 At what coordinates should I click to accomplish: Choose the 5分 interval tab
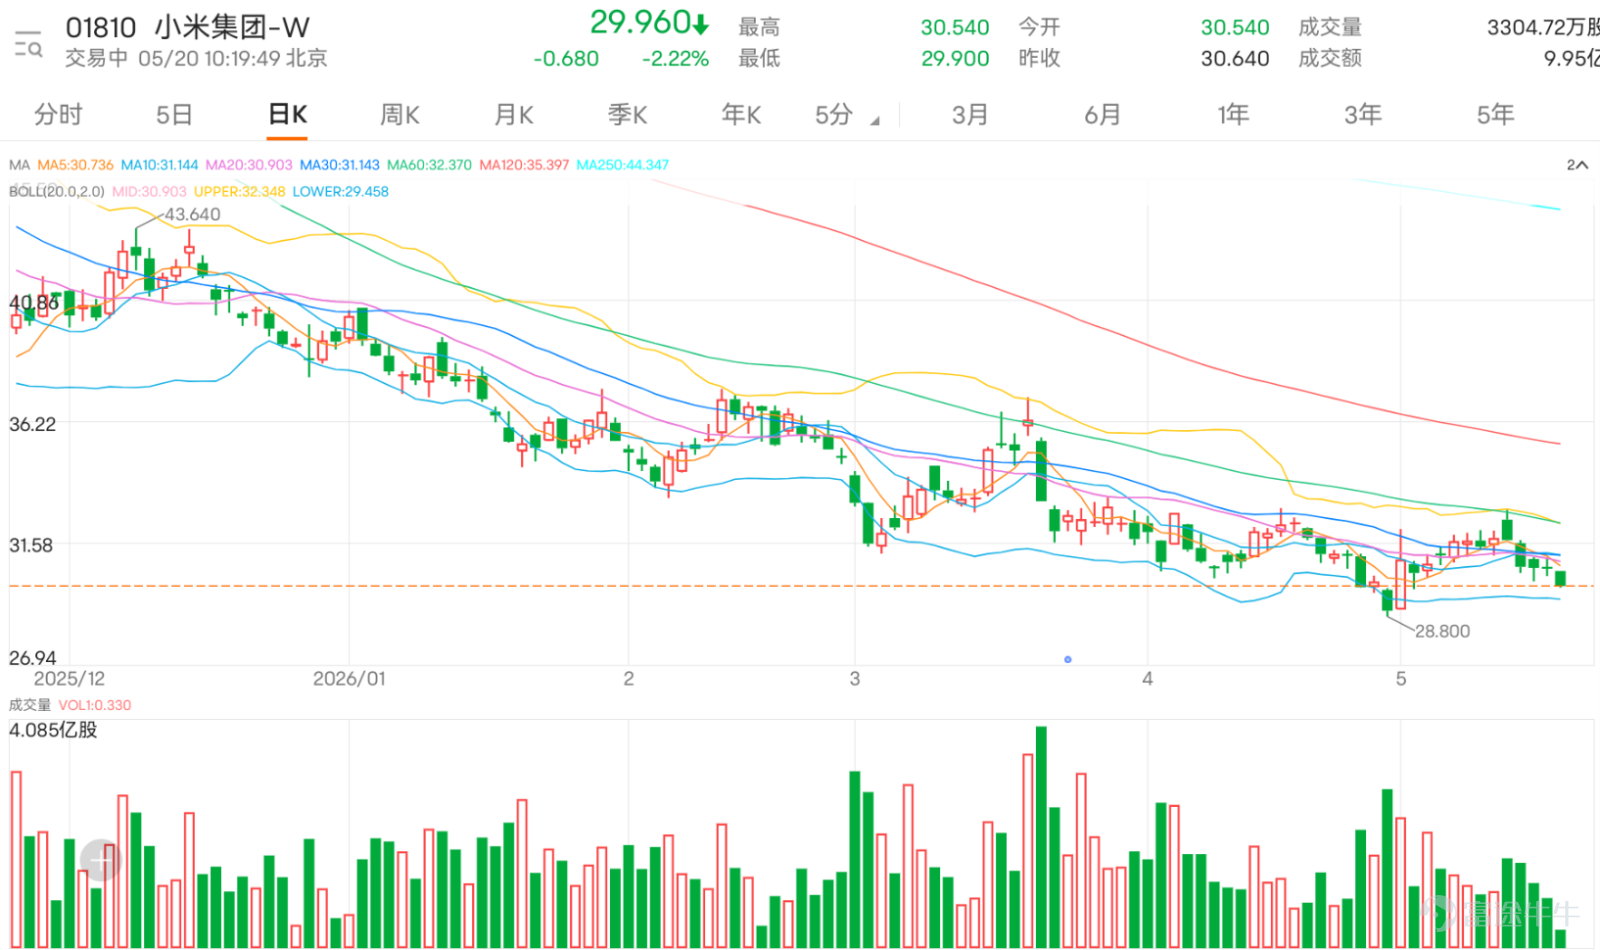coord(834,115)
